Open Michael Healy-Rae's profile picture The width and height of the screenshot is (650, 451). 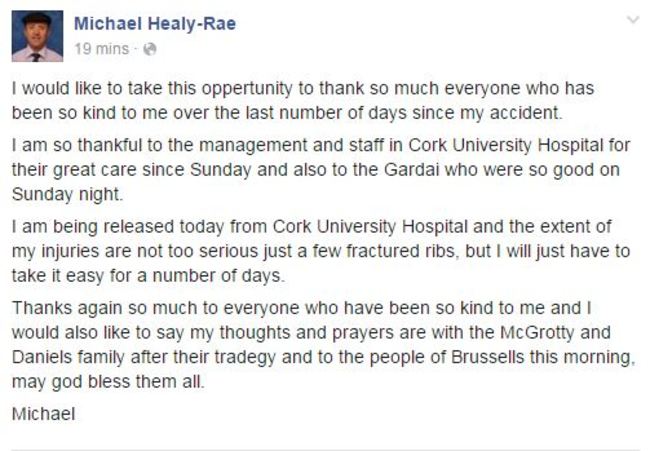[x=37, y=35]
